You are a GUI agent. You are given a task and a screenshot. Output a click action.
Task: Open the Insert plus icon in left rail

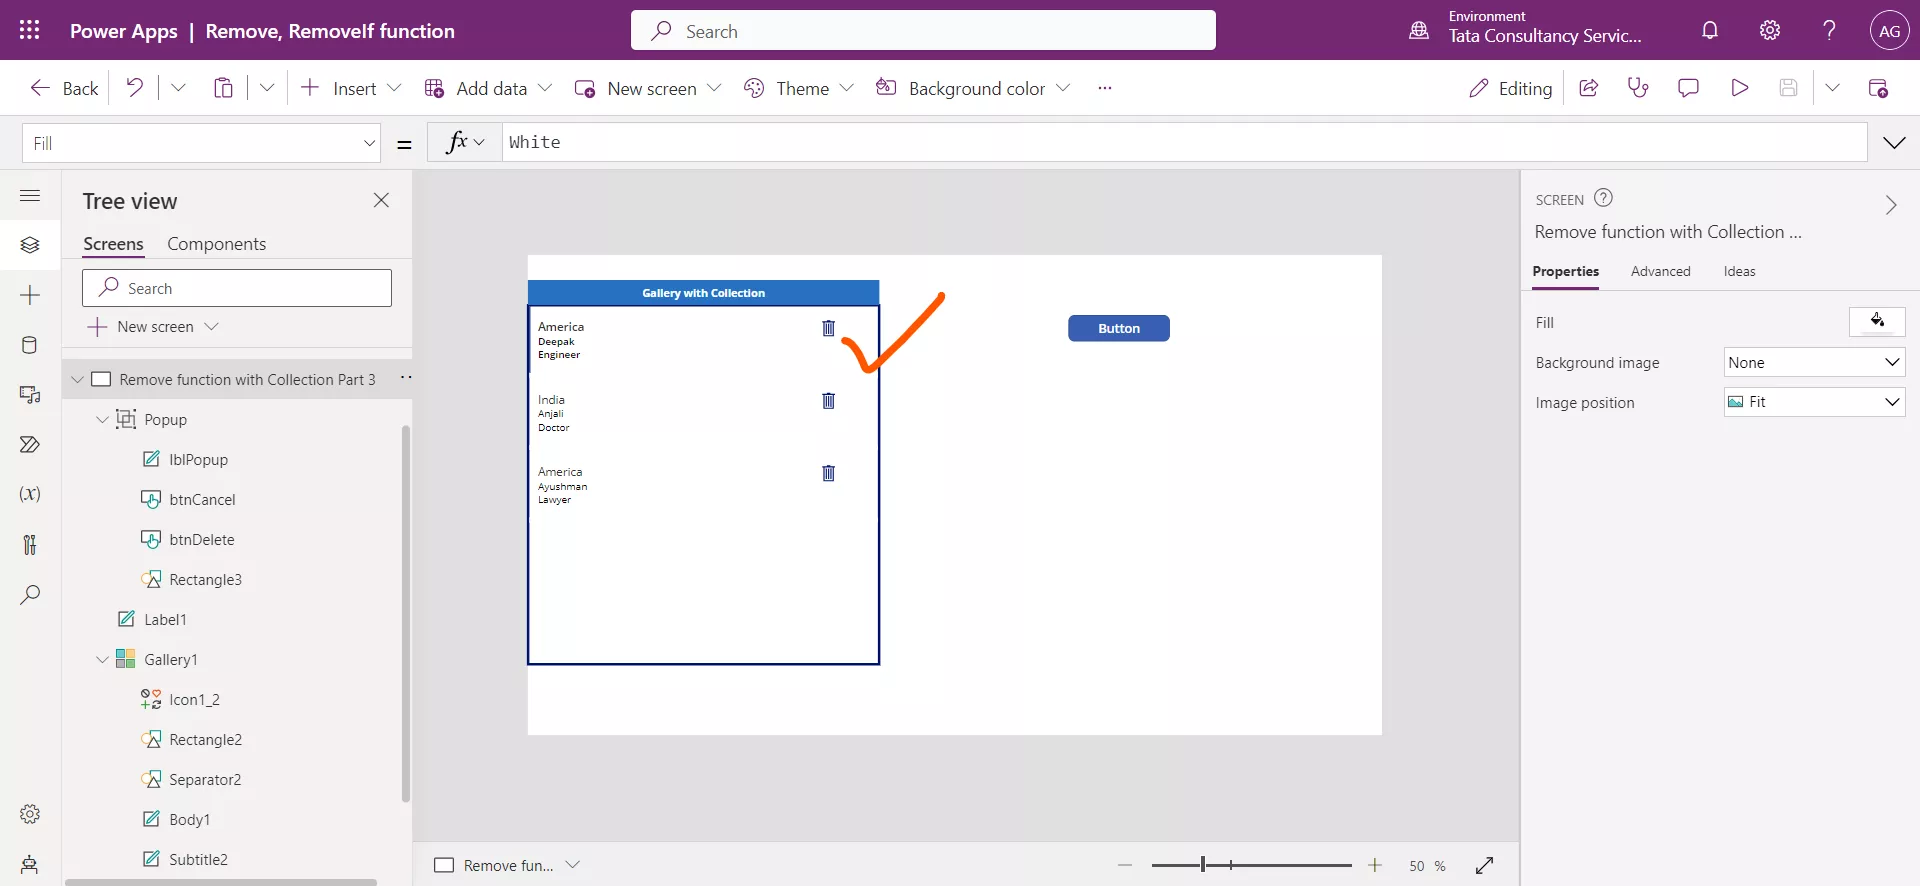[x=30, y=295]
